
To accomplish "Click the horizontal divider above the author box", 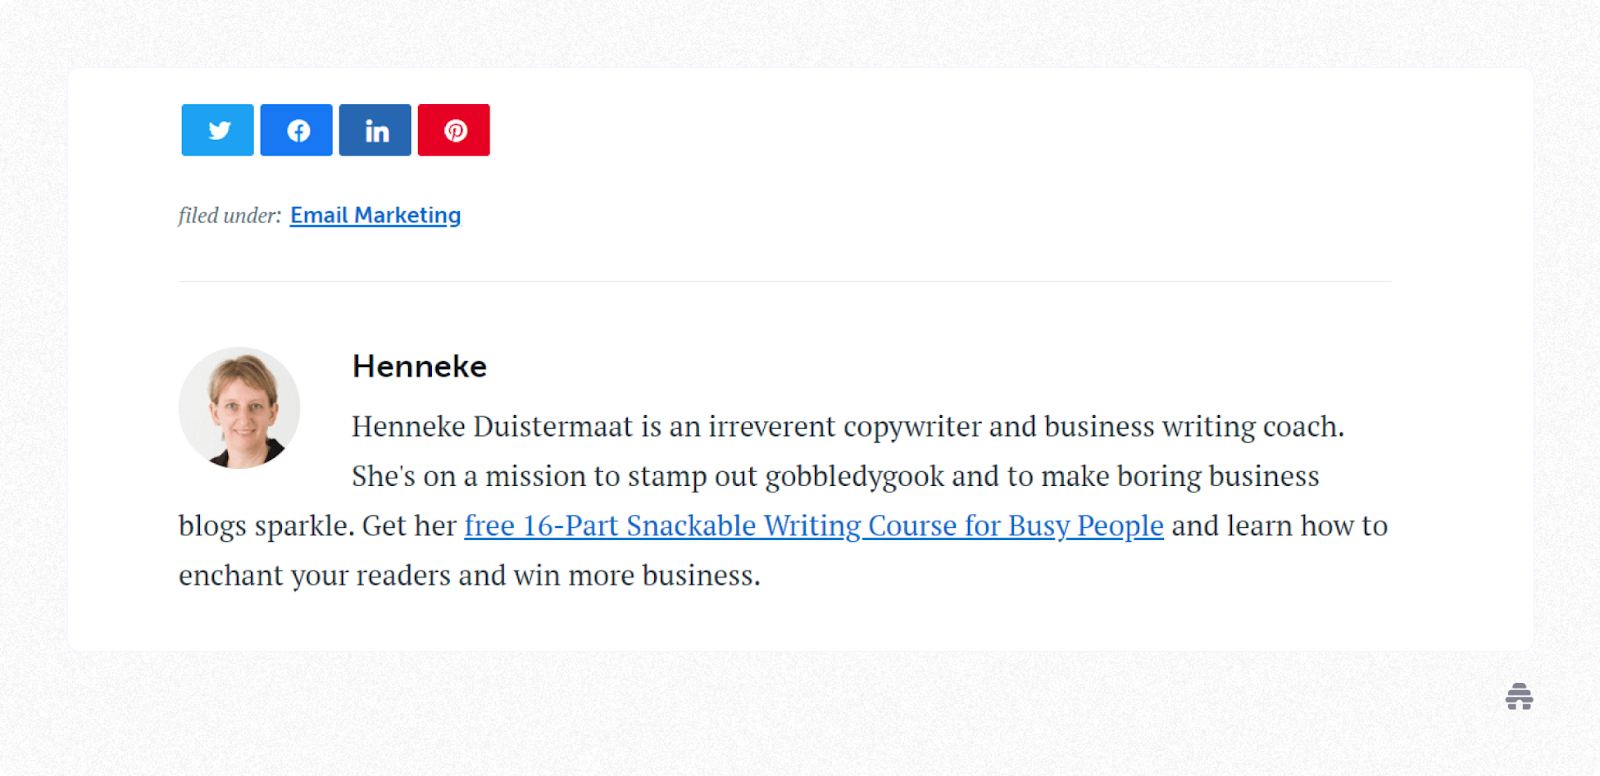I will point(785,282).
